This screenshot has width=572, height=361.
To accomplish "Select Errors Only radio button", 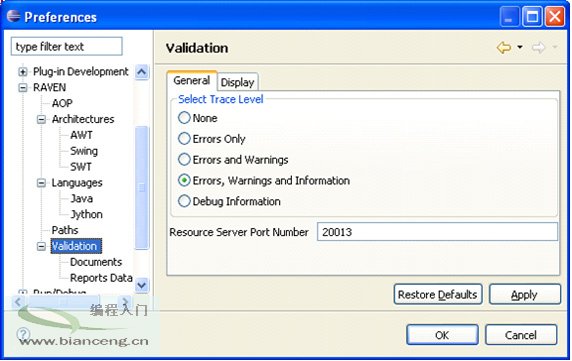I will click(x=184, y=139).
